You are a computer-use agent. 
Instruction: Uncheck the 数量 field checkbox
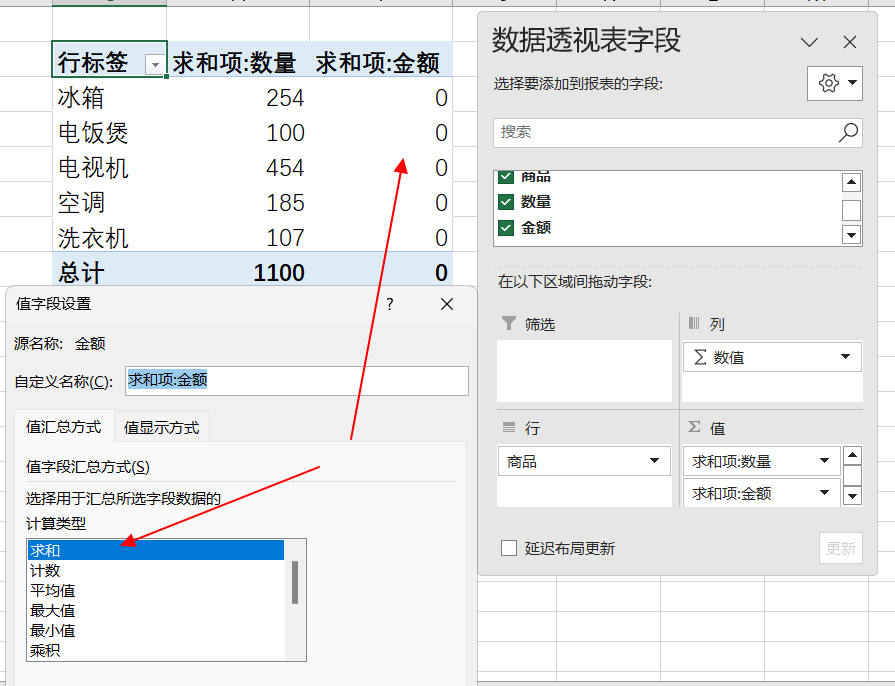pos(506,202)
